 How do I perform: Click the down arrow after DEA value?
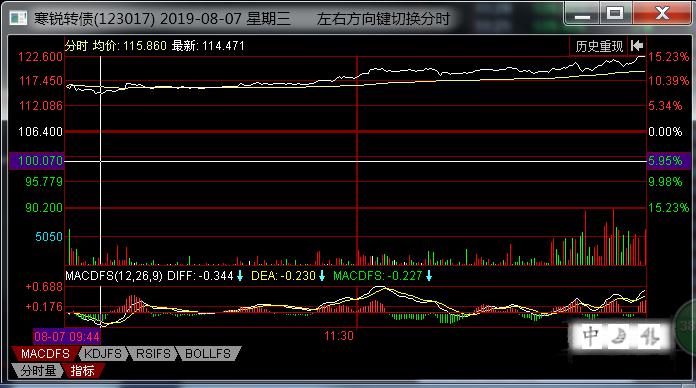322,276
